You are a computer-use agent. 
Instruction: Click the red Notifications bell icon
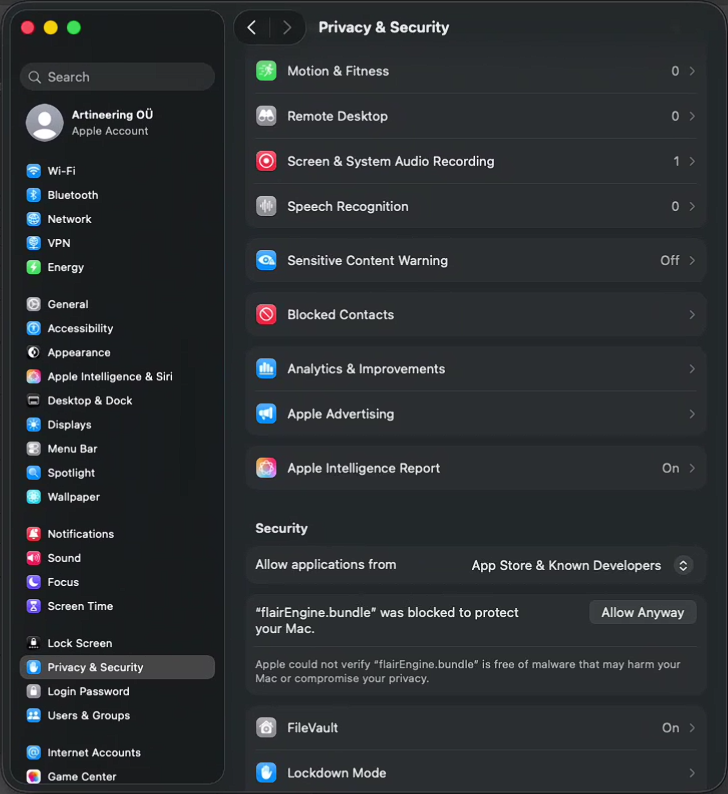click(x=33, y=534)
